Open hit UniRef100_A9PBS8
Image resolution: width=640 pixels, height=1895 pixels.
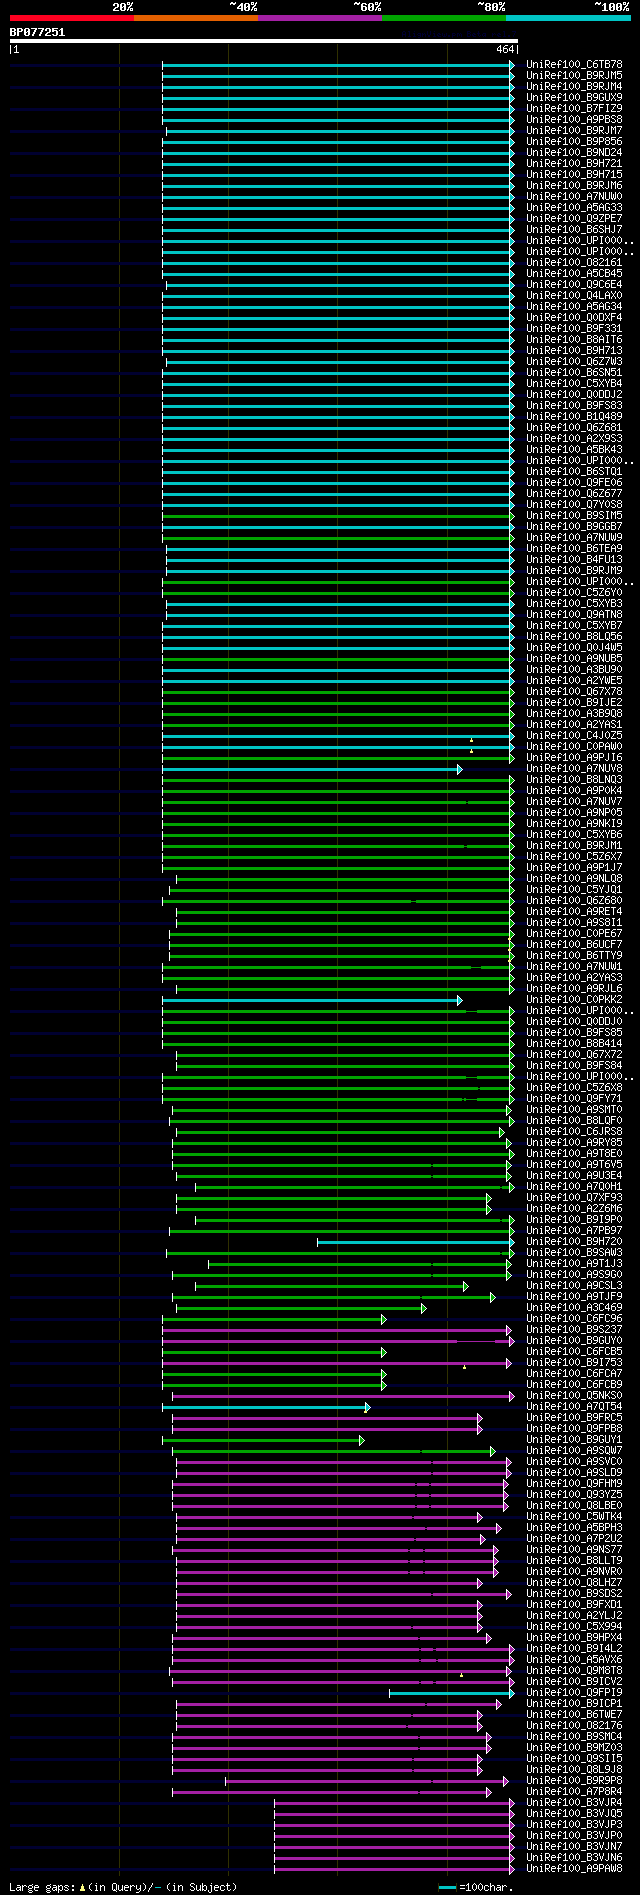click(574, 119)
